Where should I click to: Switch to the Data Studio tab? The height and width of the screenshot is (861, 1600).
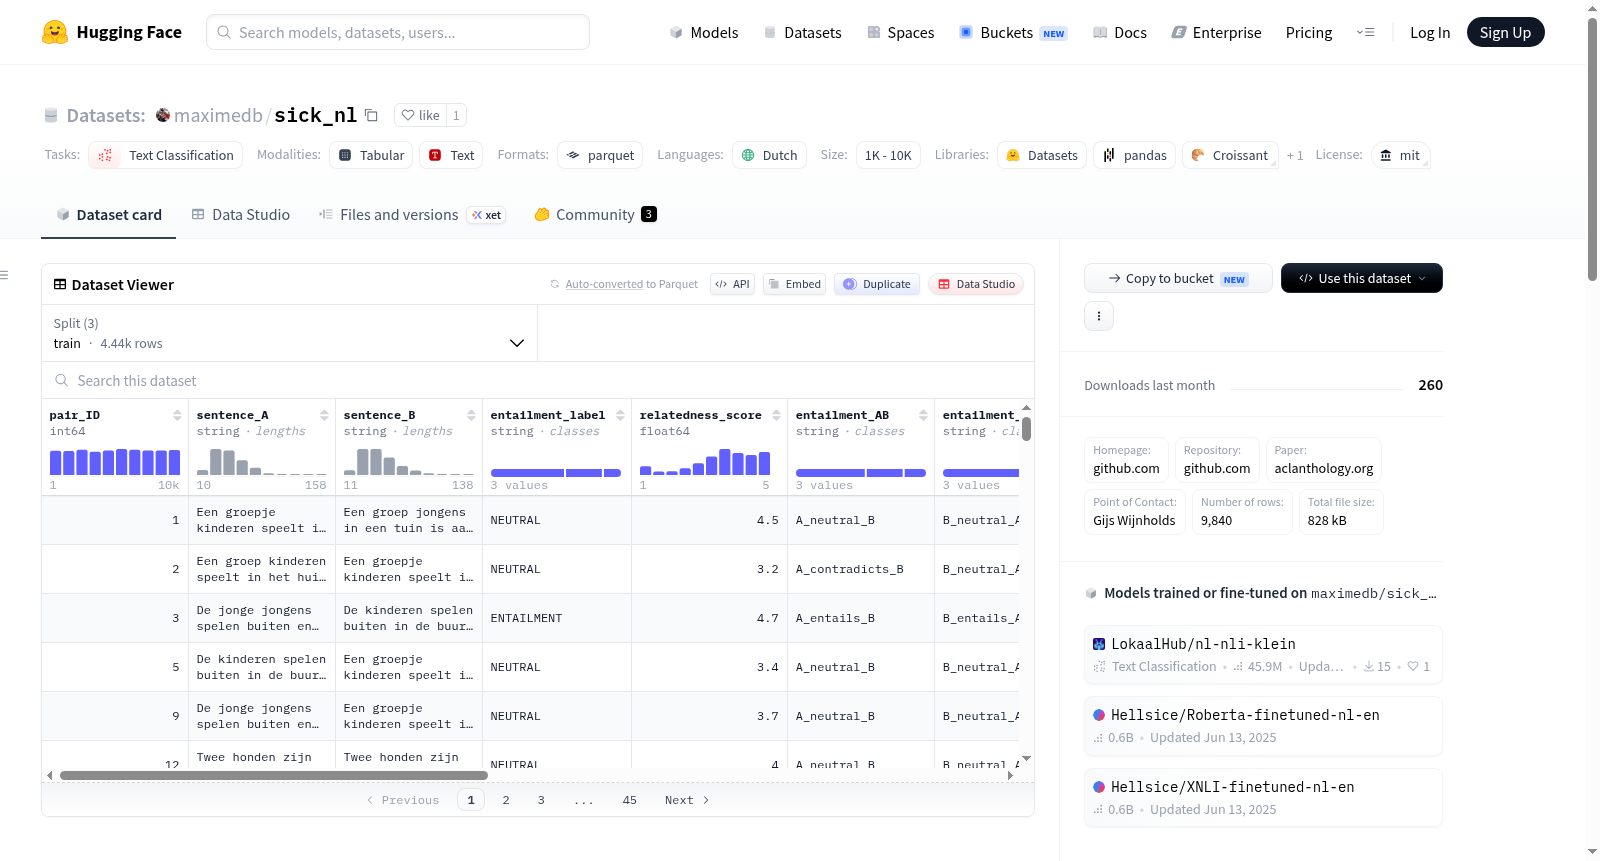[241, 215]
